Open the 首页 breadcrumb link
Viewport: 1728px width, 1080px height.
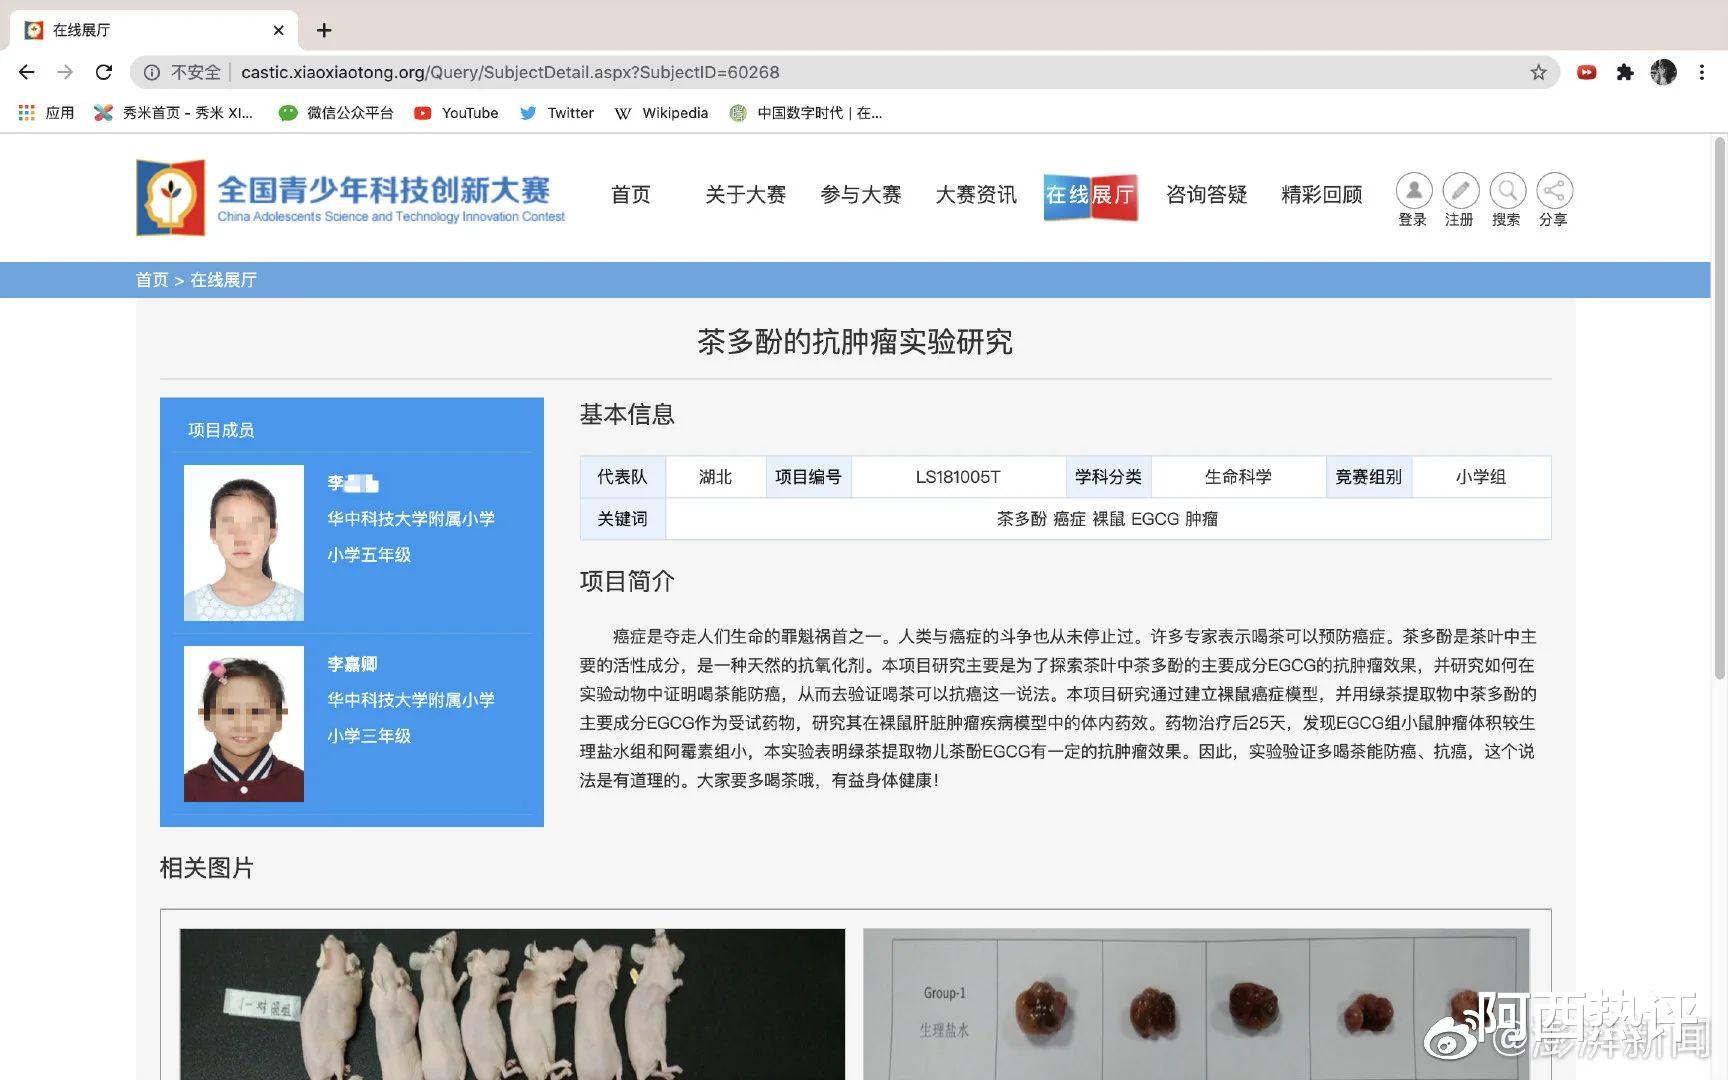click(x=151, y=280)
